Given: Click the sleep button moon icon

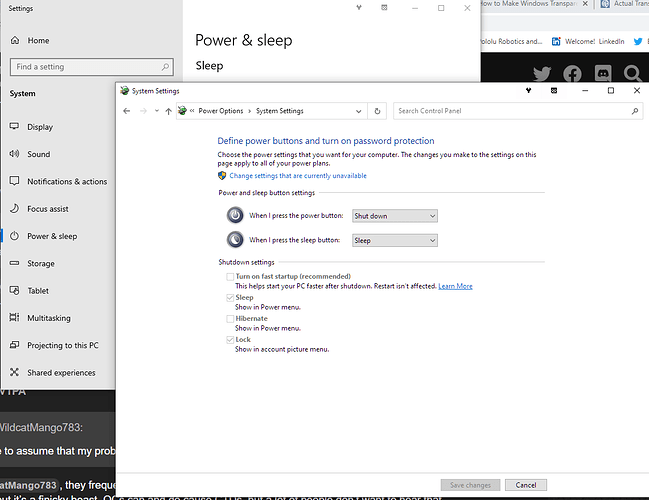Looking at the screenshot, I should (x=235, y=240).
